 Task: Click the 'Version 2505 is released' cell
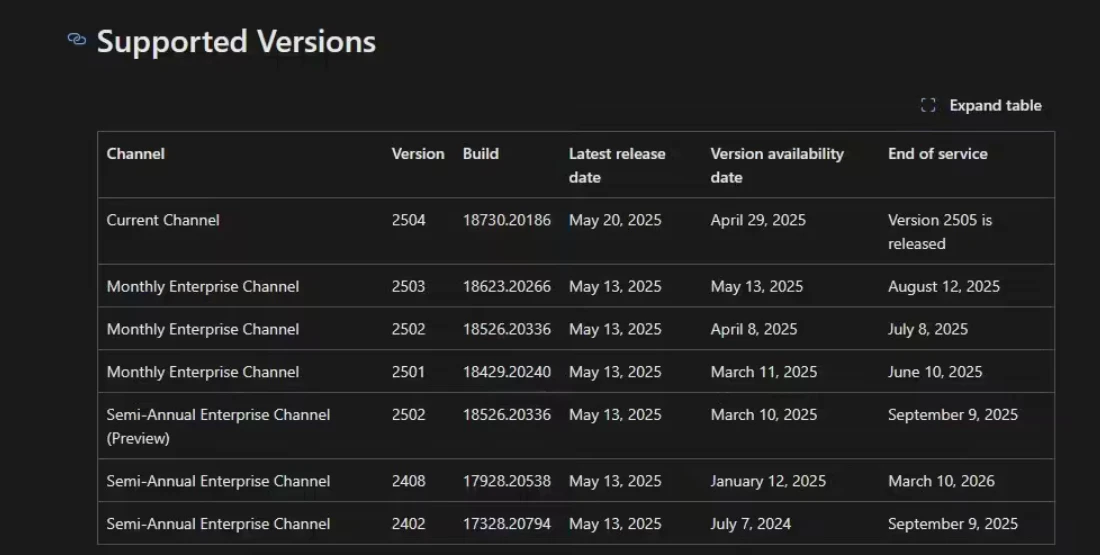tap(939, 231)
